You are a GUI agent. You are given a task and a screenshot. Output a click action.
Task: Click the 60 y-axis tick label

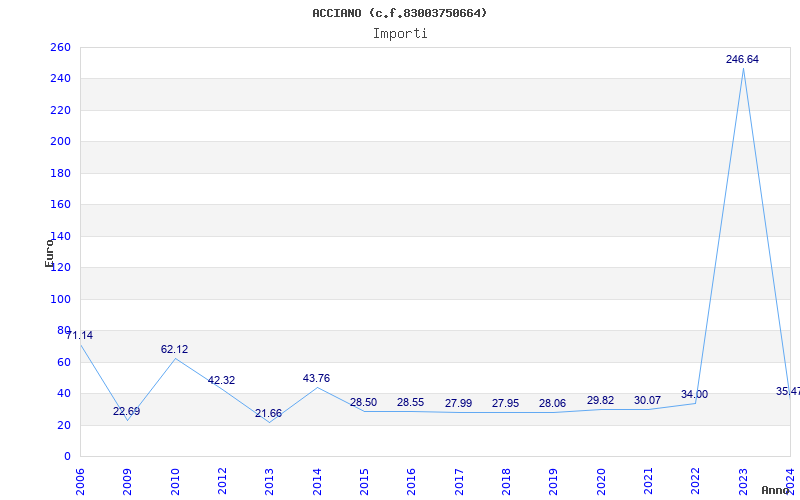(x=63, y=362)
